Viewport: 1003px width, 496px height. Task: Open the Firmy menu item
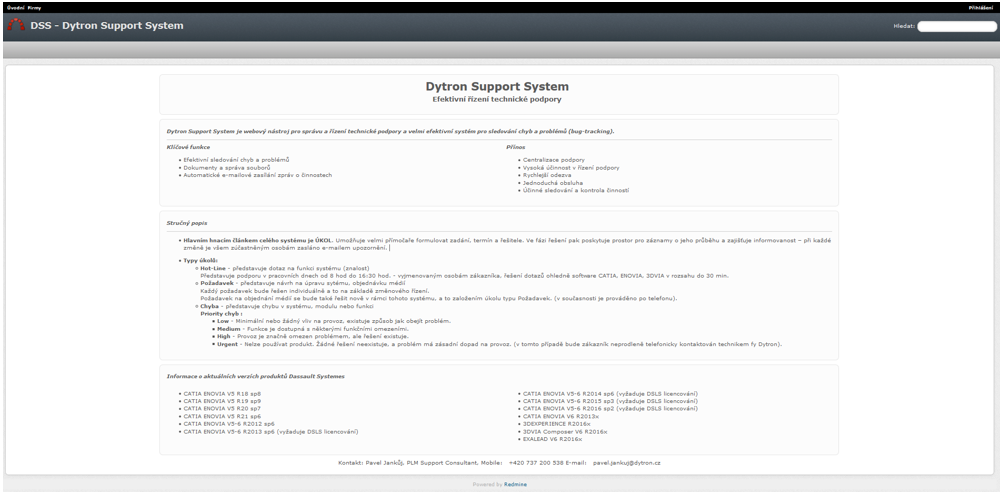click(x=35, y=8)
